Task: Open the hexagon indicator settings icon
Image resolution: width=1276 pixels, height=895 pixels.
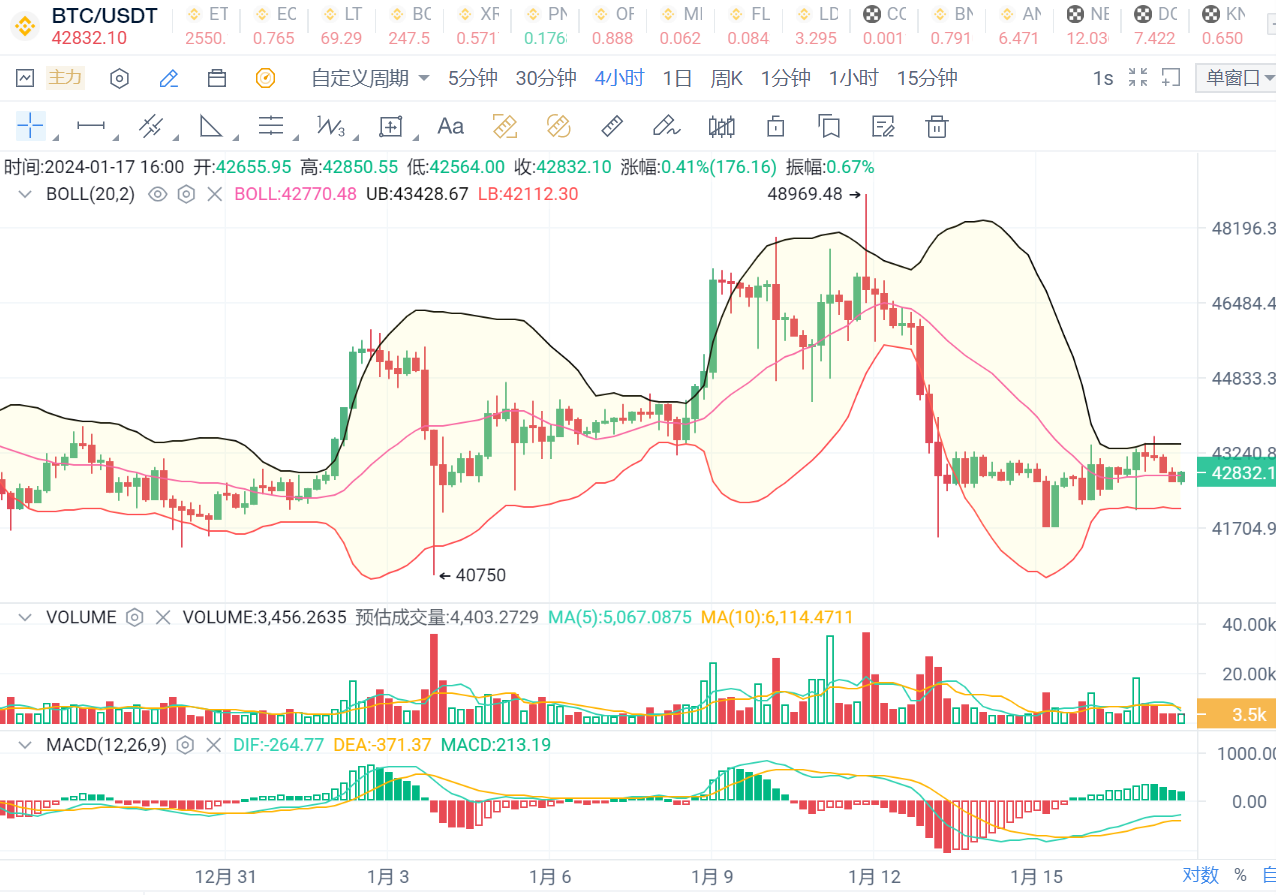Action: coord(119,78)
